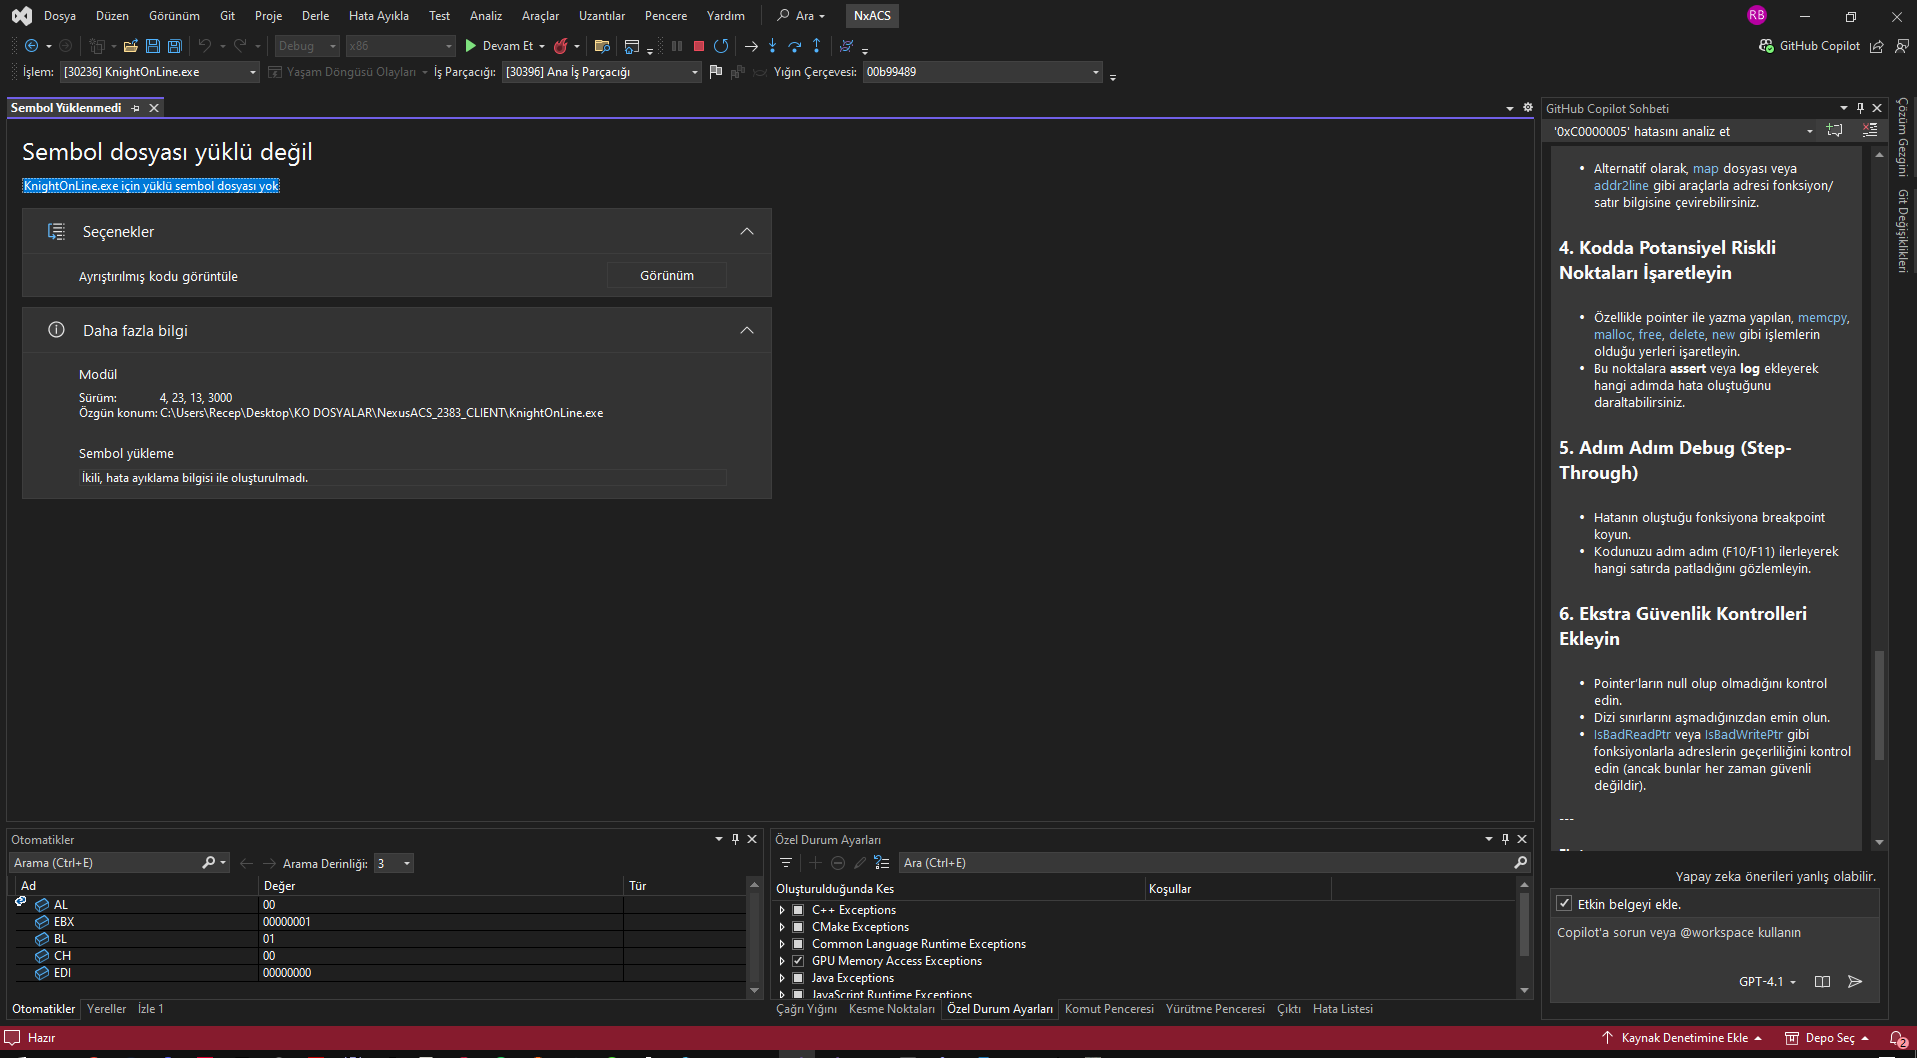The width and height of the screenshot is (1917, 1058).
Task: Switch to the Hata Listesi tab
Action: point(1343,1009)
